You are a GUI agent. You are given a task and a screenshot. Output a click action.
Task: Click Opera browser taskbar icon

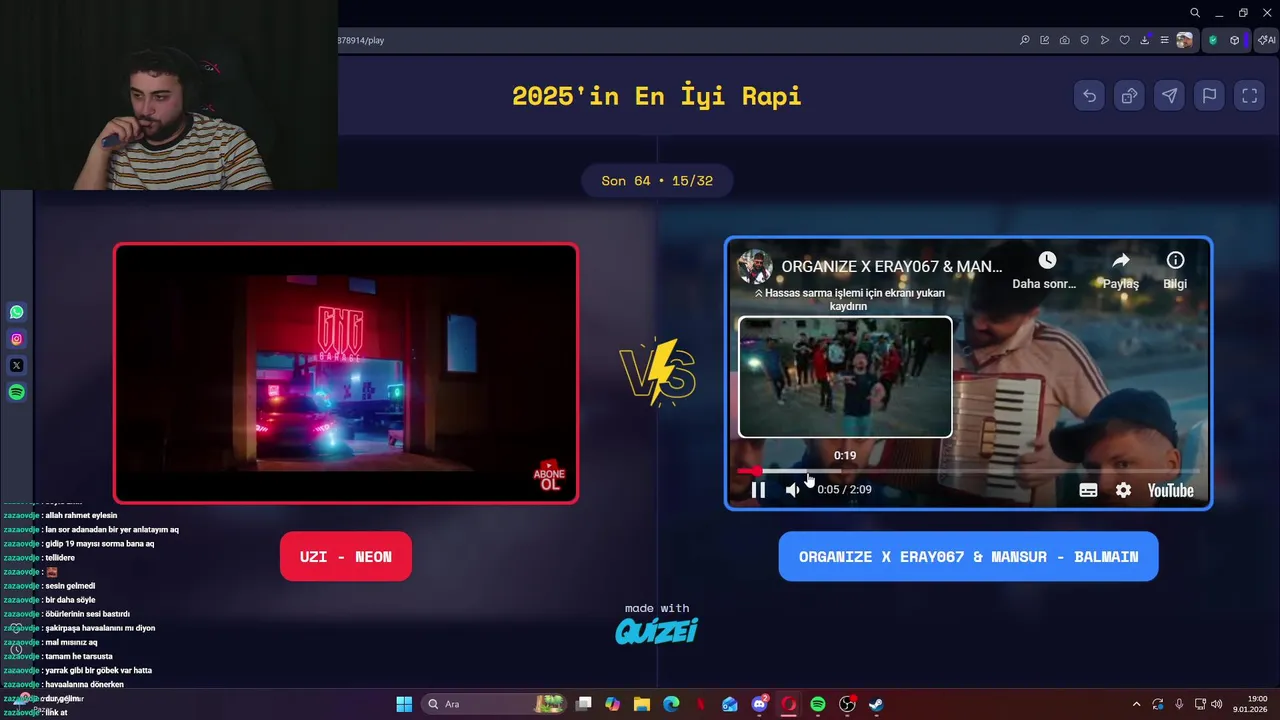click(x=788, y=704)
